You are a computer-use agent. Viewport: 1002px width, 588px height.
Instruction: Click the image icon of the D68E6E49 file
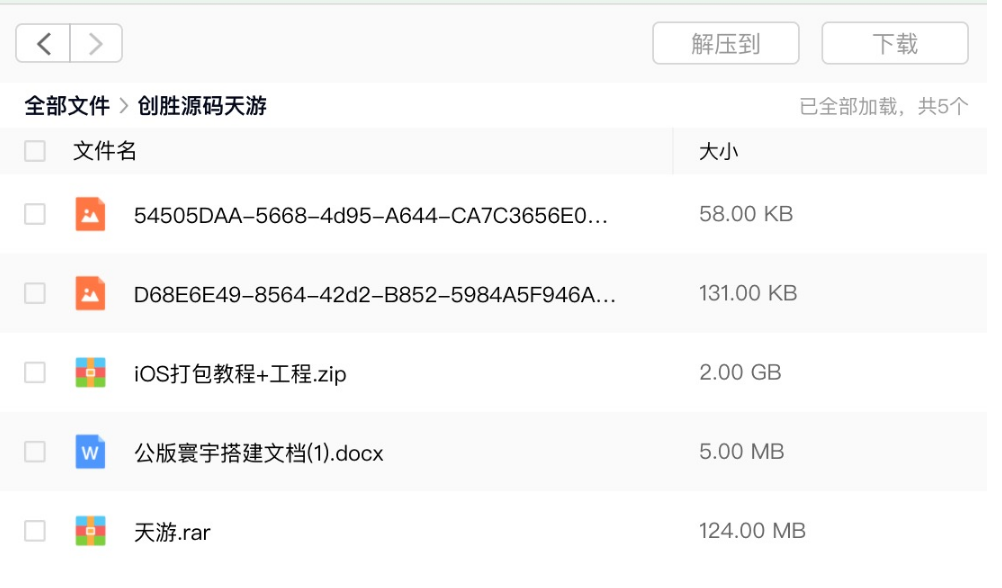[90, 293]
